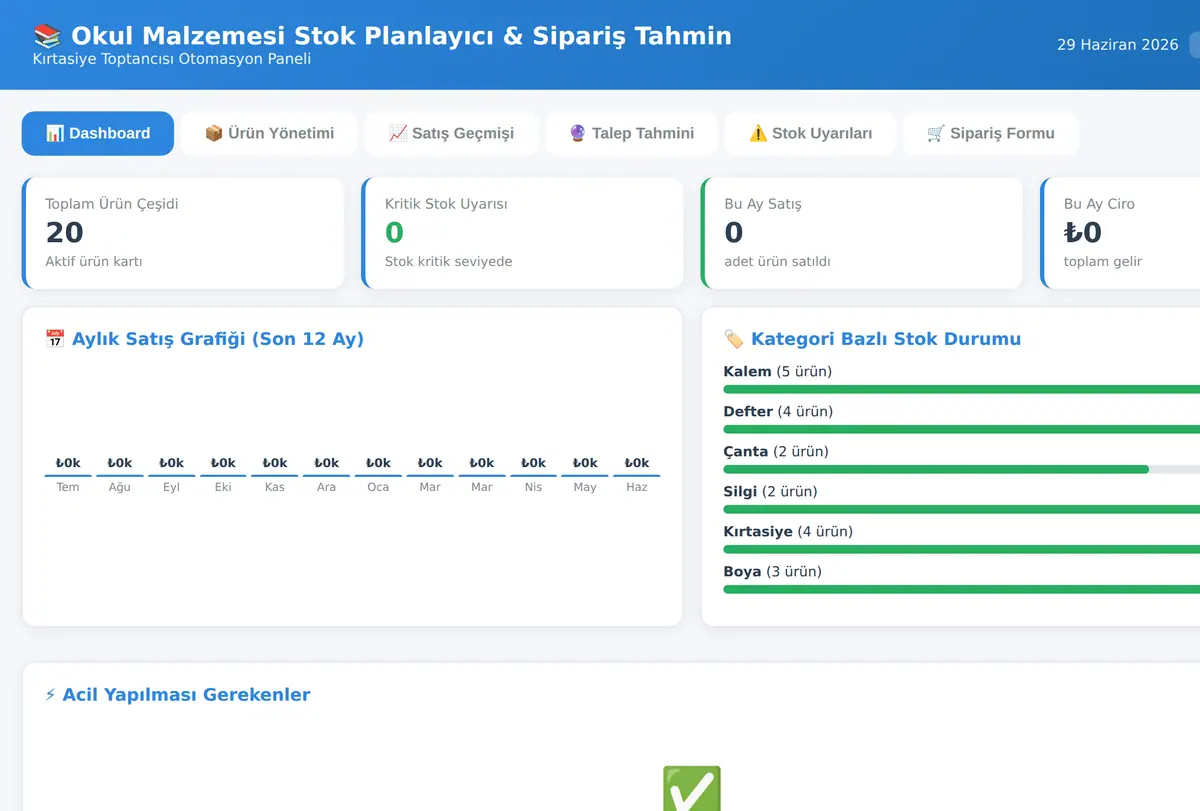
Task: Click the Boya (3 ürün) label
Action: coord(773,572)
